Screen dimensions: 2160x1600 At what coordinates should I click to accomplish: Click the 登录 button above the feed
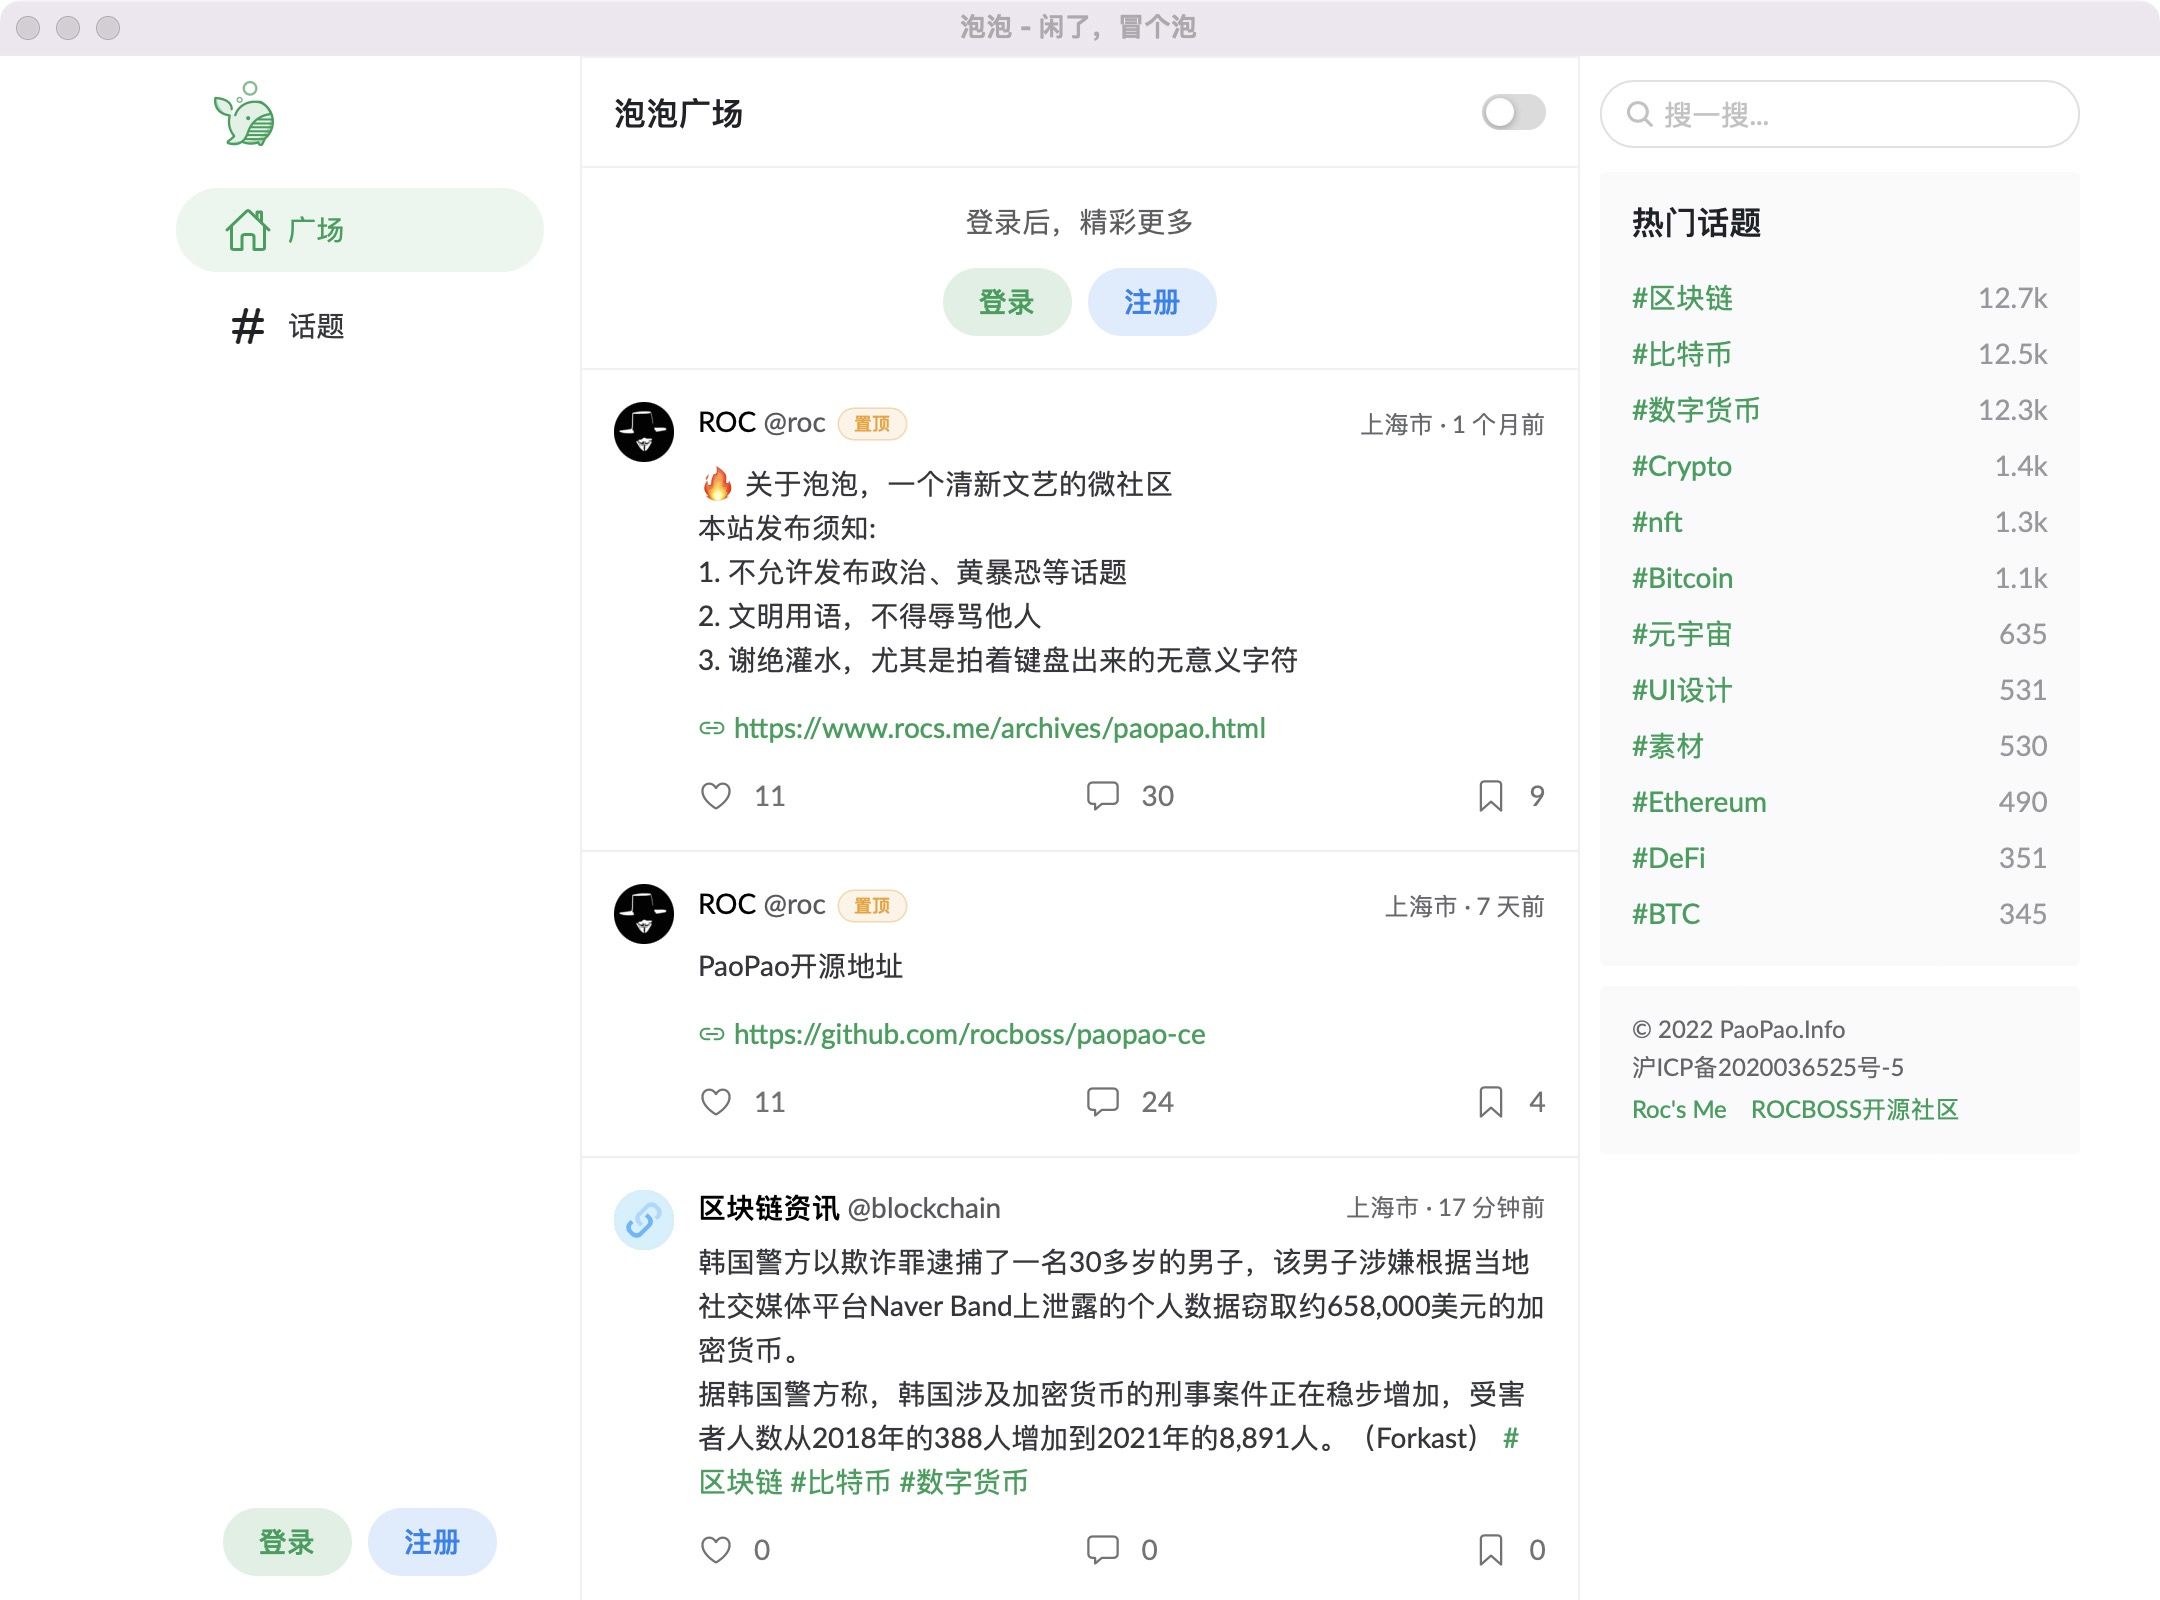pyautogui.click(x=1006, y=301)
